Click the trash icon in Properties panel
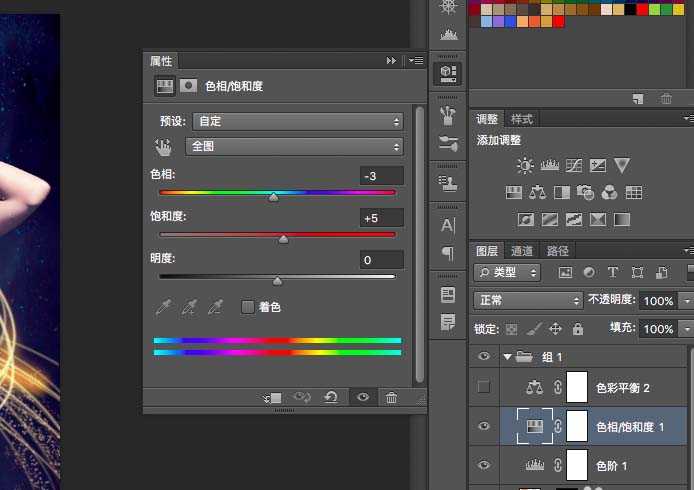The height and width of the screenshot is (490, 694). pos(391,398)
